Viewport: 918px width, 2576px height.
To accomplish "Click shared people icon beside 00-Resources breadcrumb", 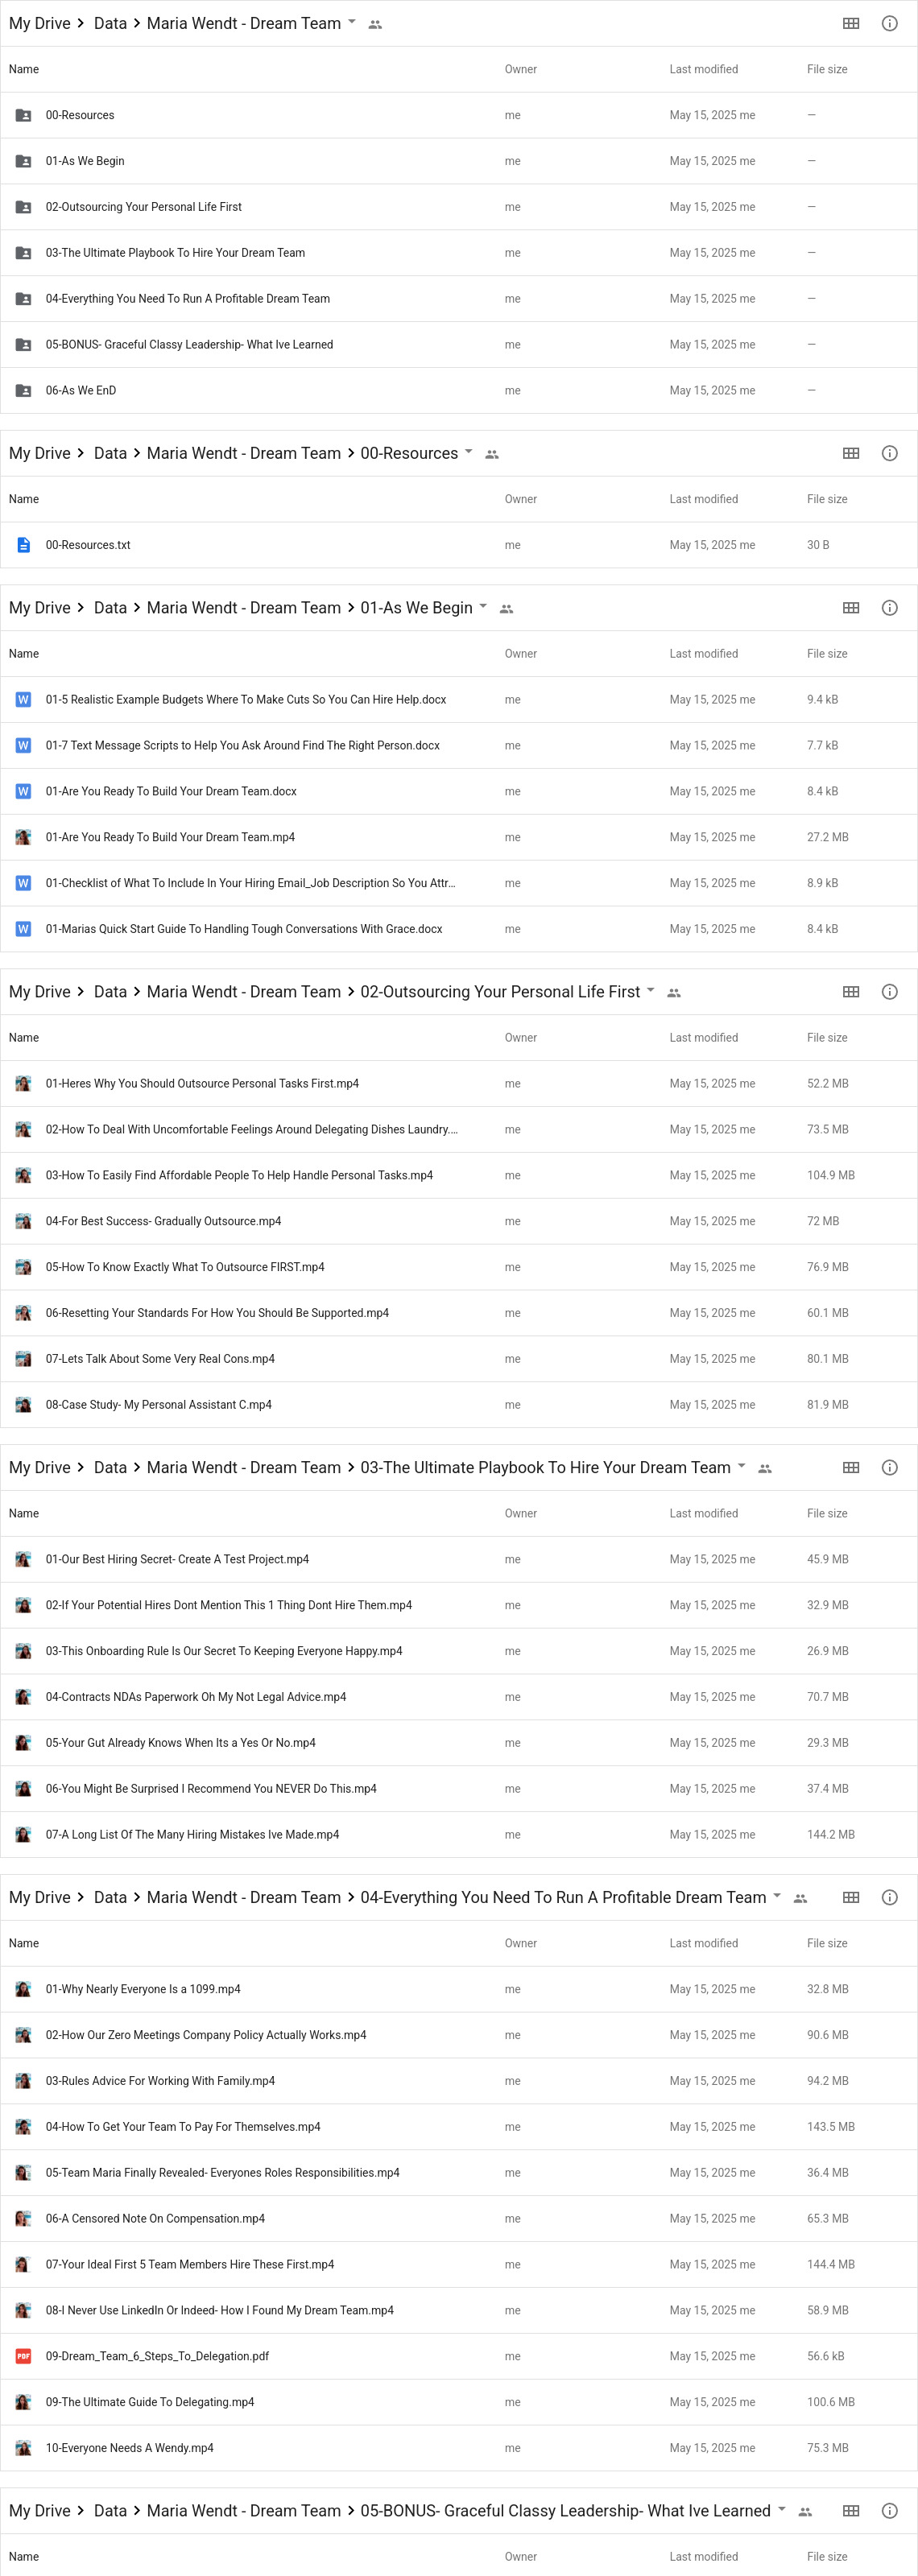I will 492,454.
